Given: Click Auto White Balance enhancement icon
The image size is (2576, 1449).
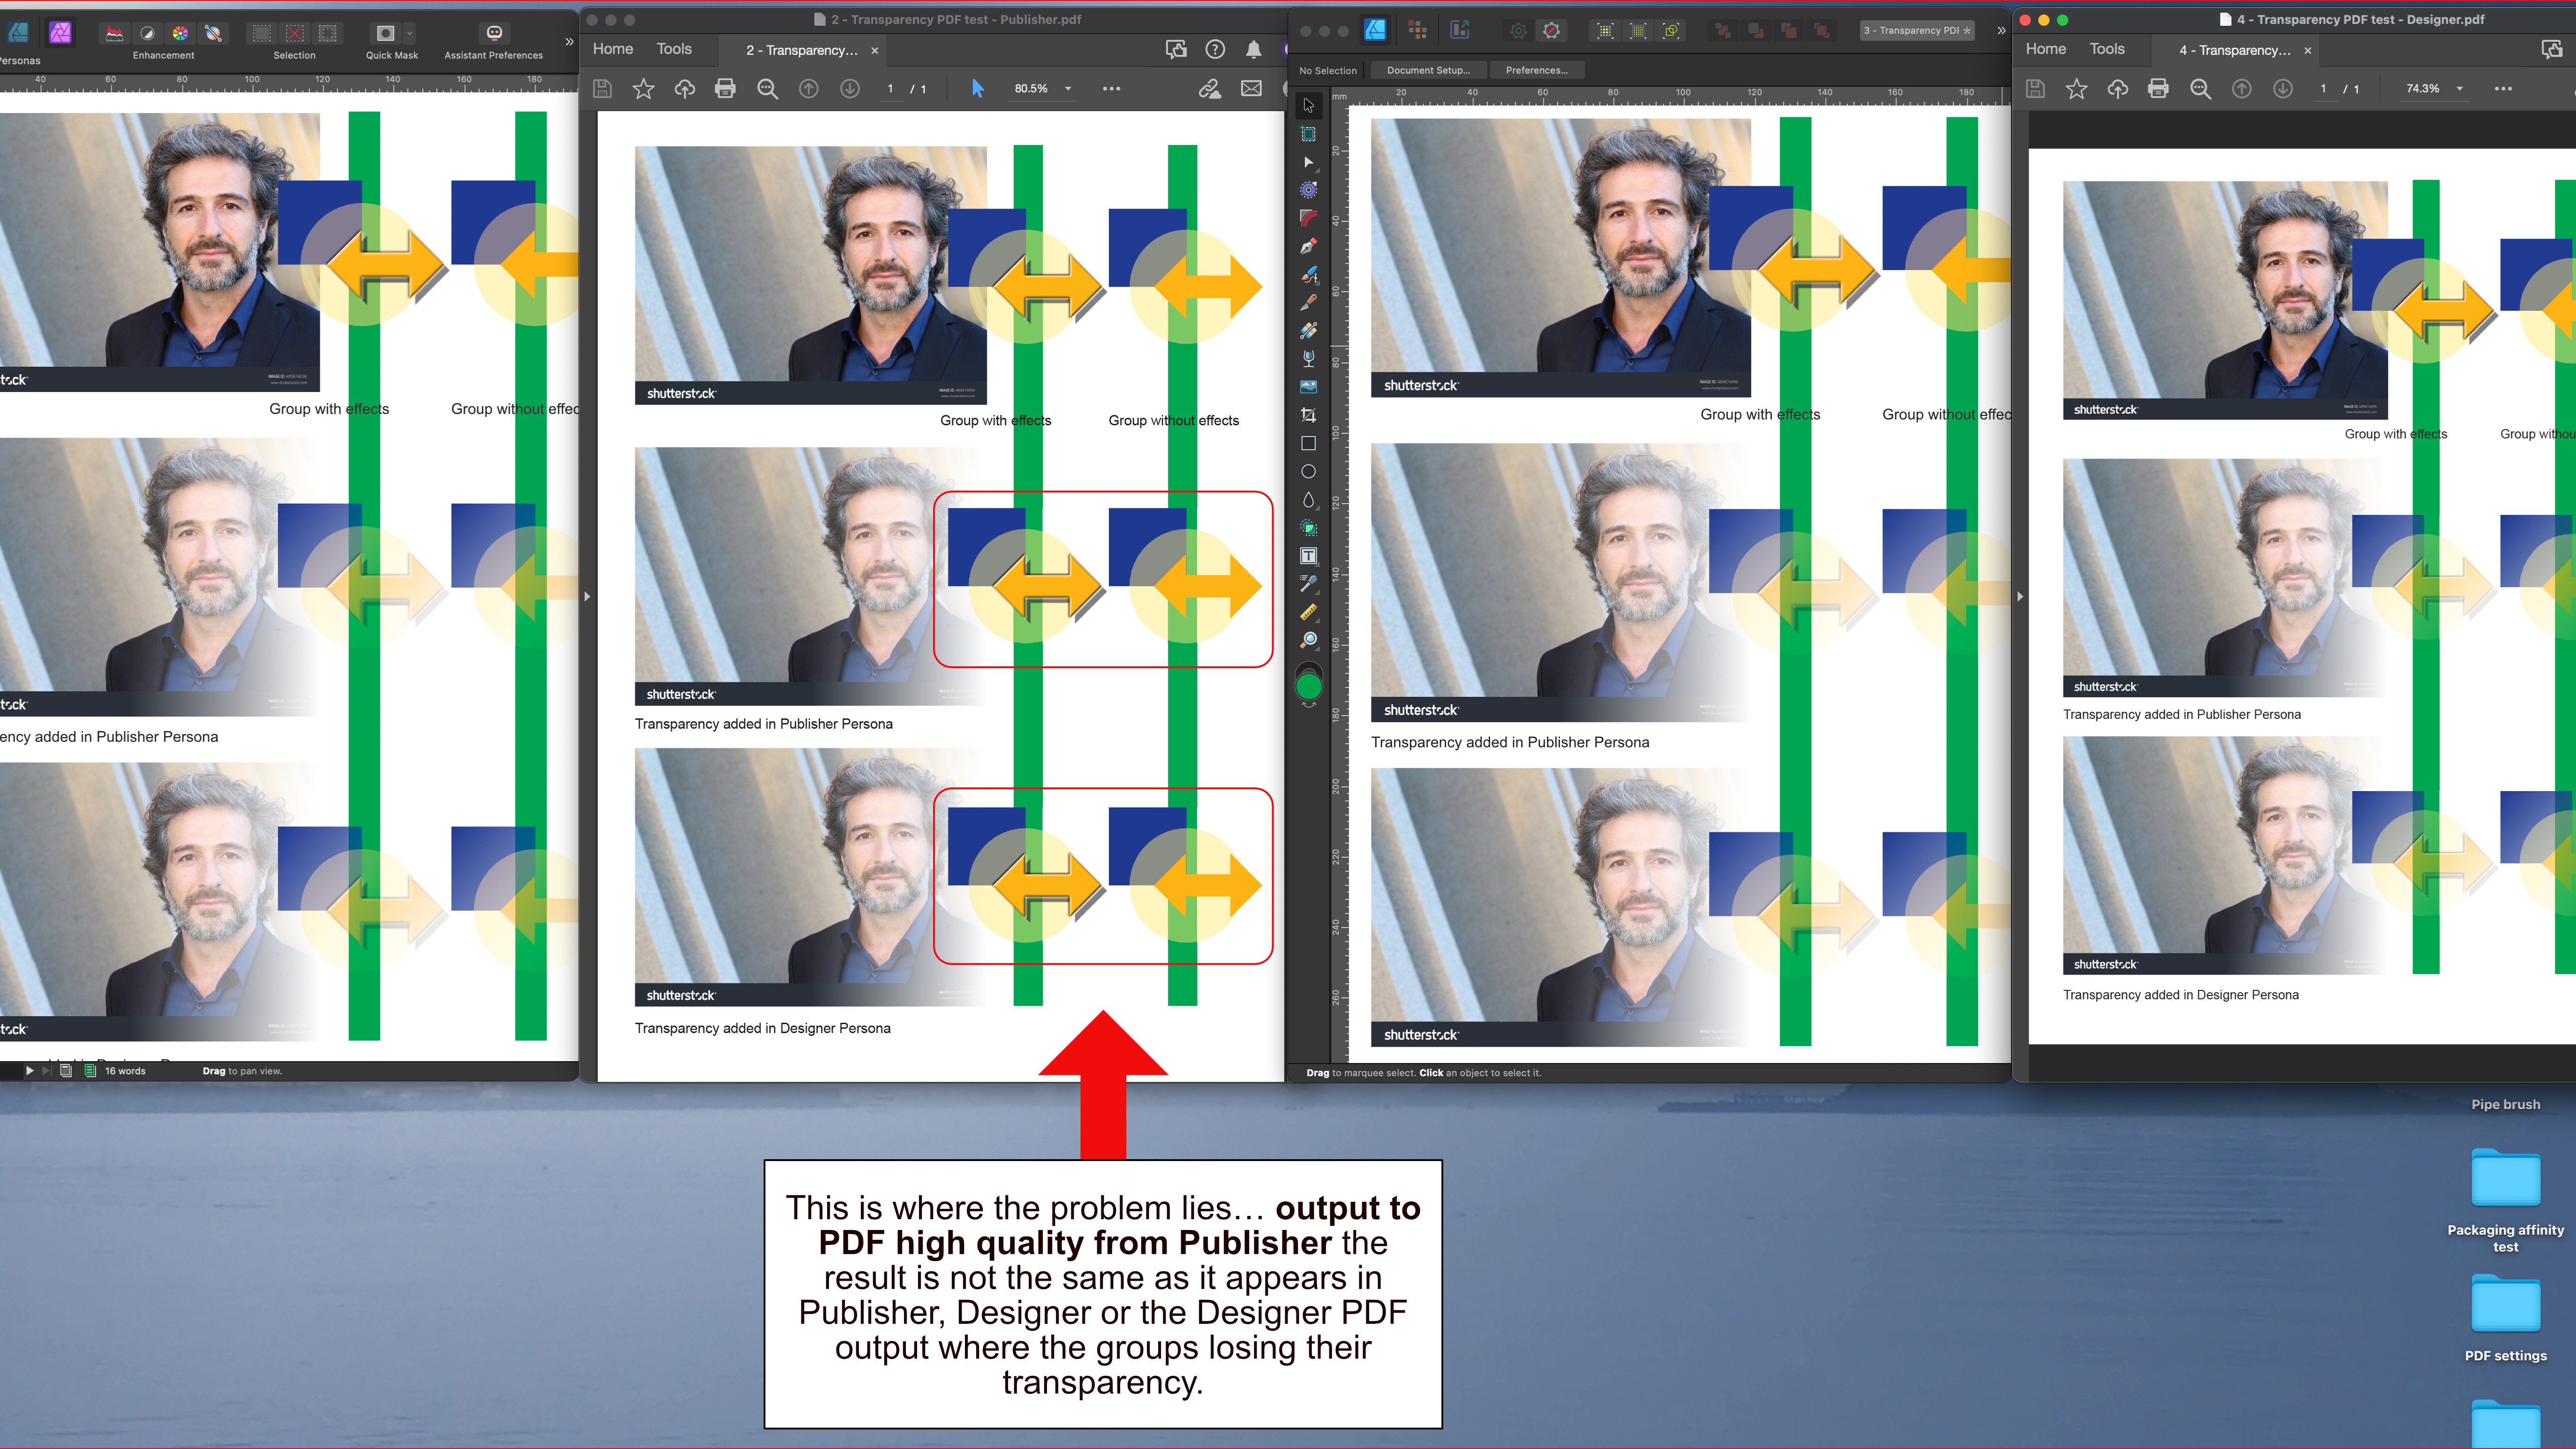Looking at the screenshot, I should pyautogui.click(x=213, y=33).
